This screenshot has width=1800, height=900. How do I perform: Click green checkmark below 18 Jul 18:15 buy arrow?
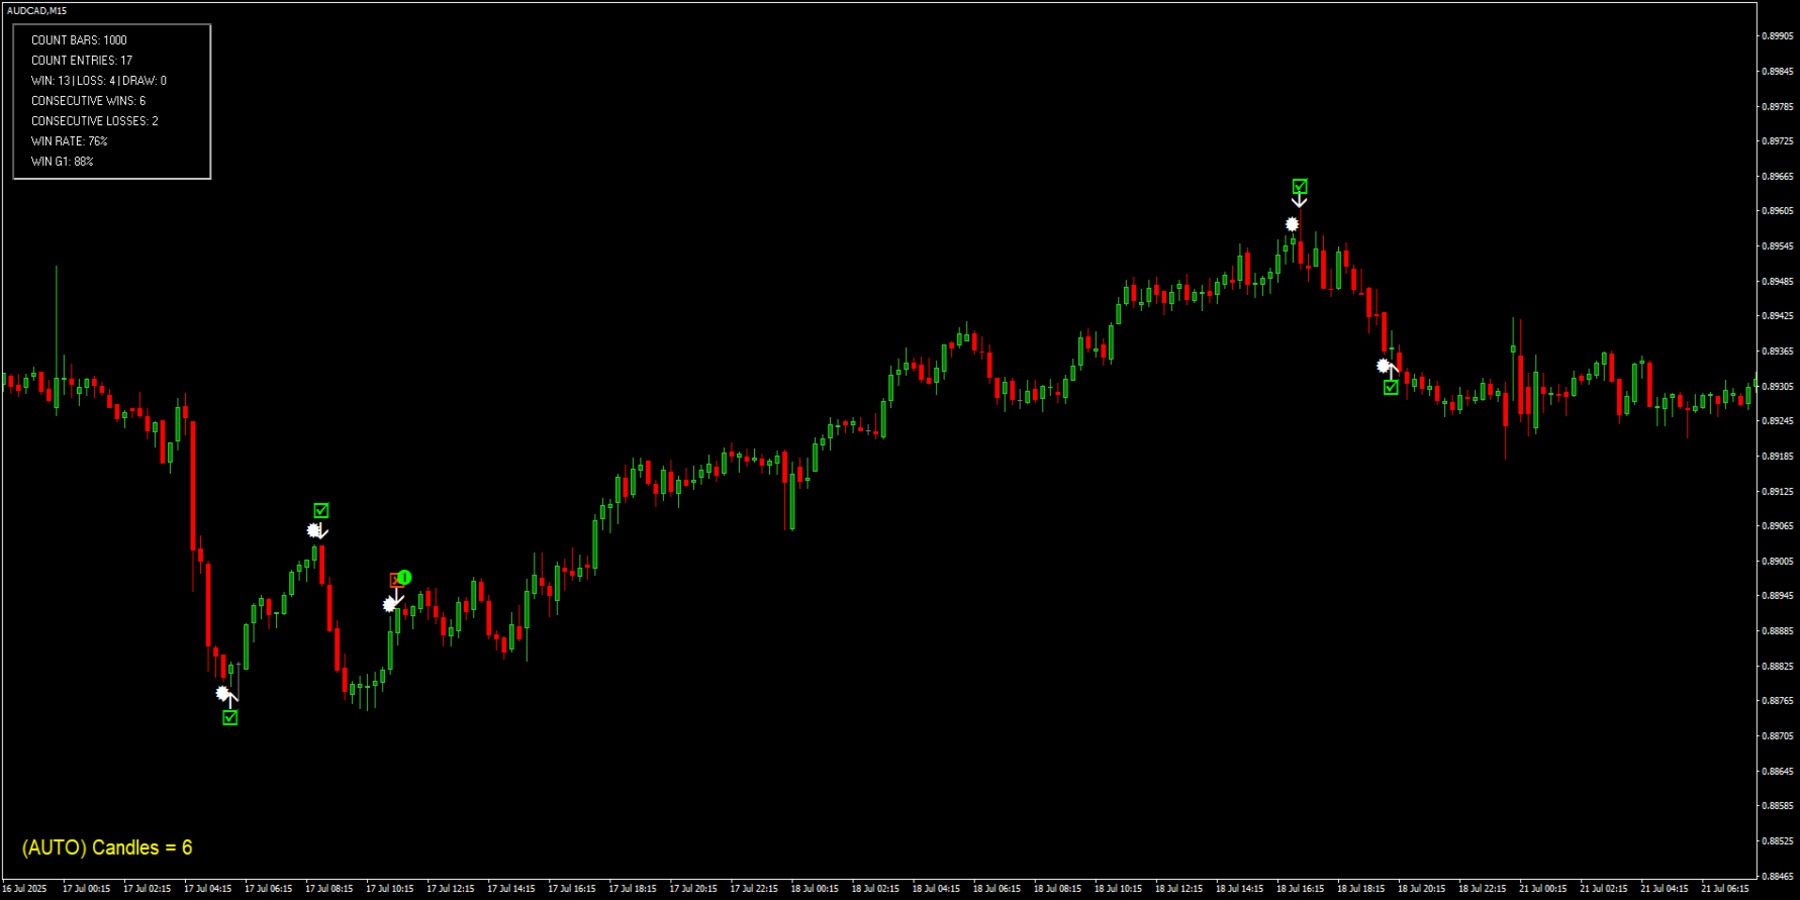(x=1391, y=387)
